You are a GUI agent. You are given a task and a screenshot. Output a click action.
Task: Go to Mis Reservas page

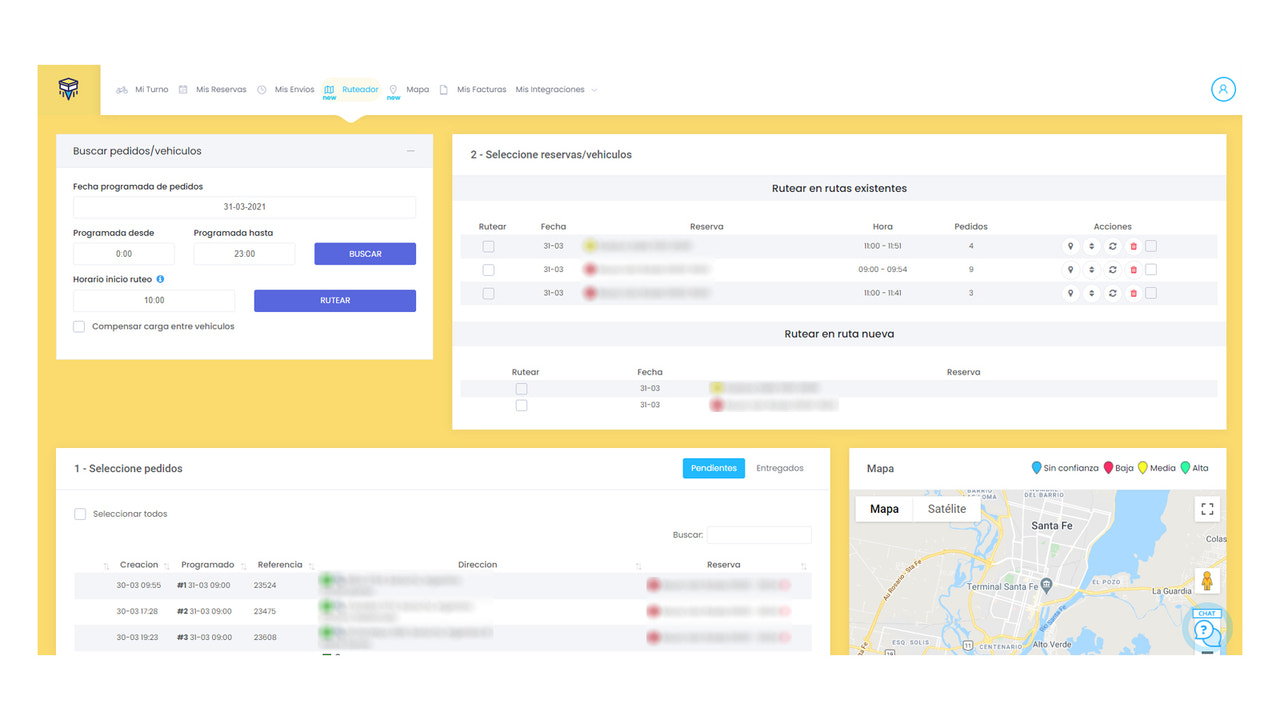point(212,90)
